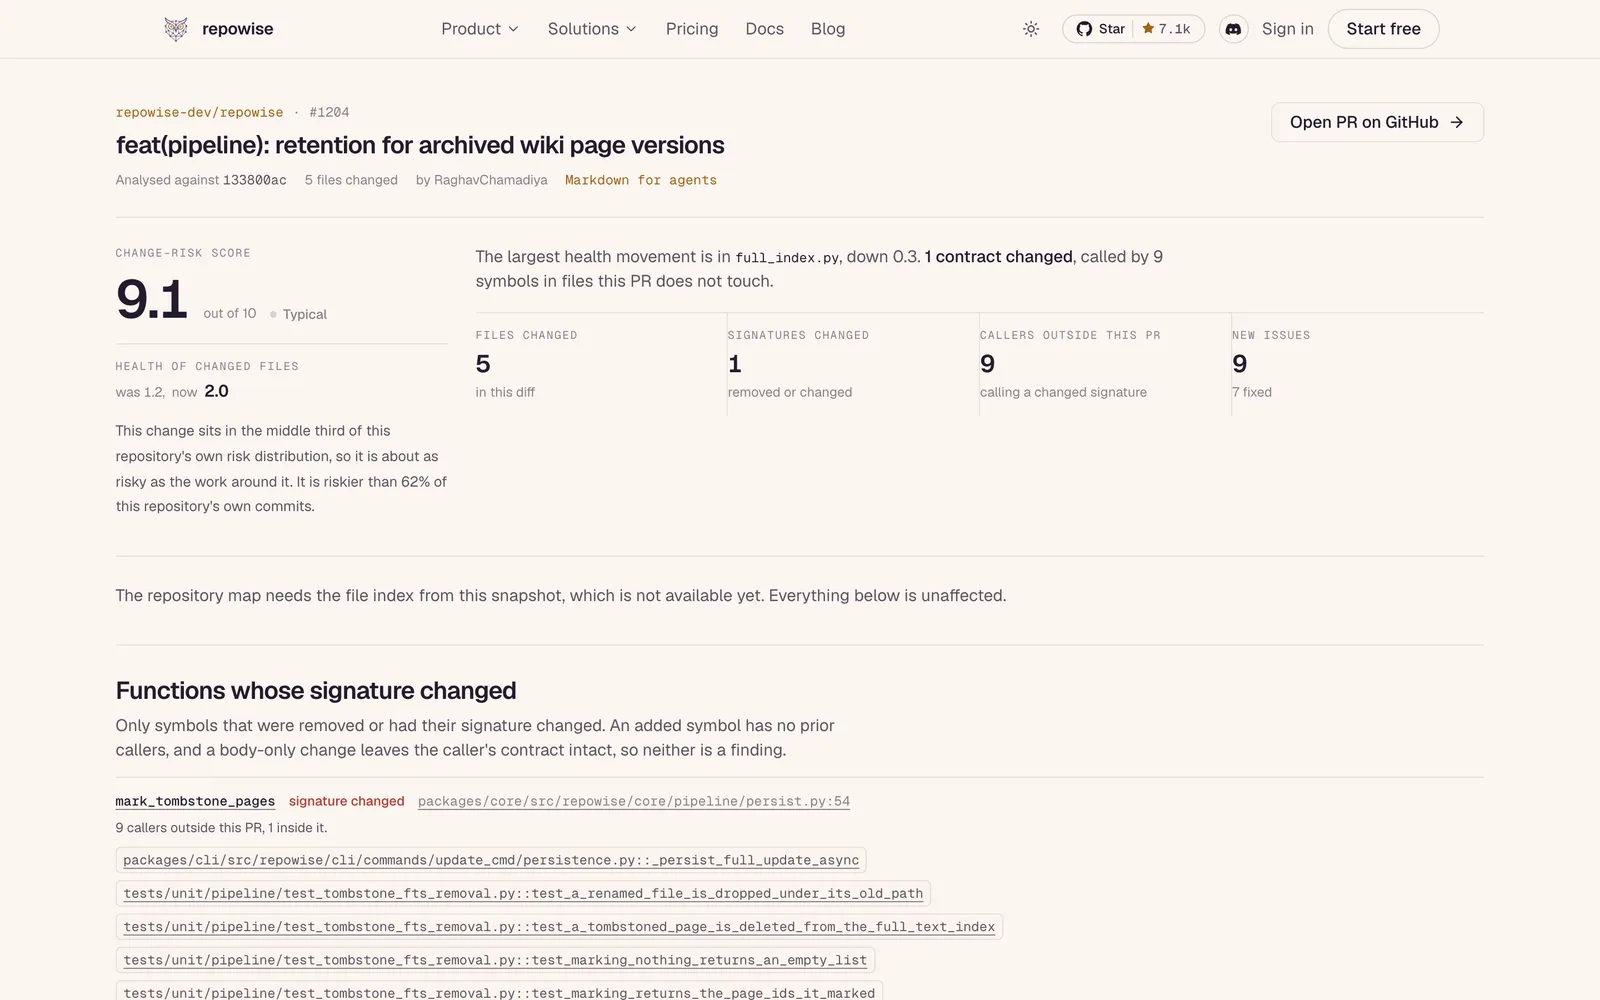Click the 'CALLERS OUTSIDE THIS PR' heading

(x=1070, y=335)
